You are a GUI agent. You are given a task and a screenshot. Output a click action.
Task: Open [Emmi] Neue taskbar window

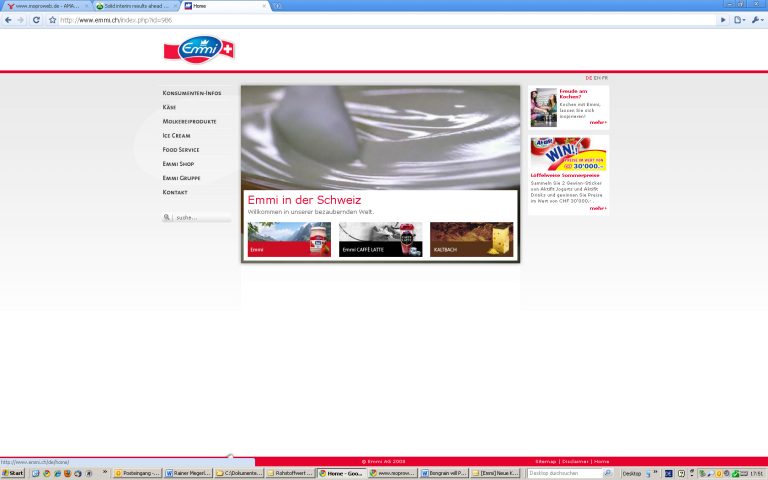coord(495,473)
